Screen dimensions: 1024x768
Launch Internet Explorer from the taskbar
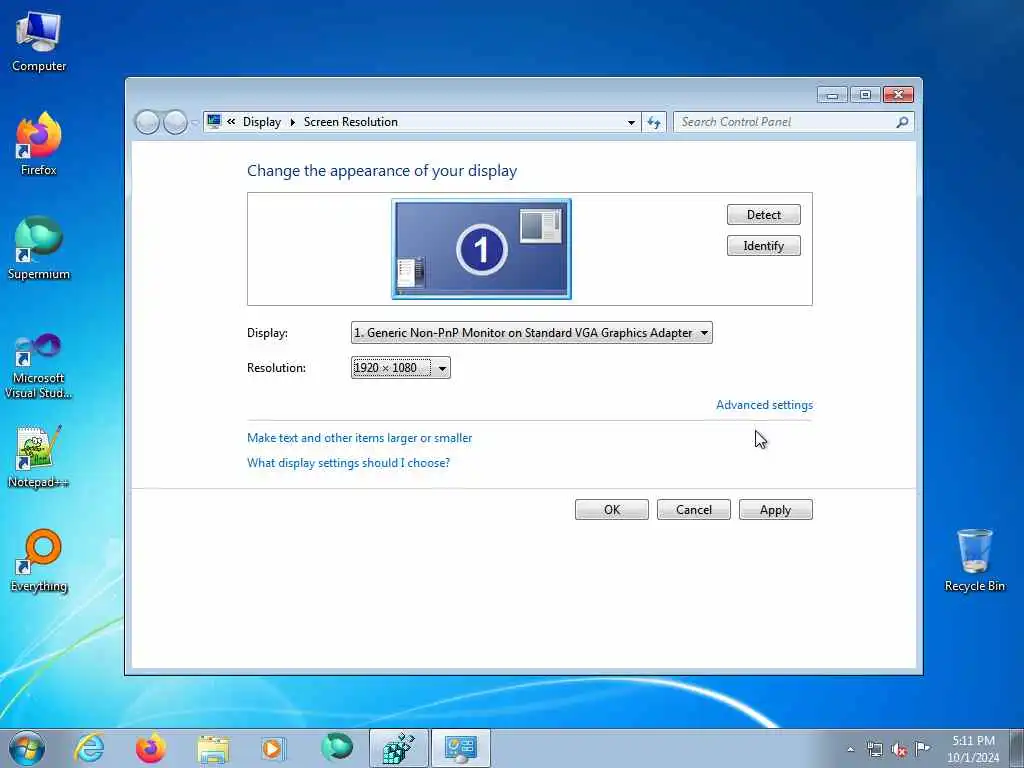[x=89, y=748]
